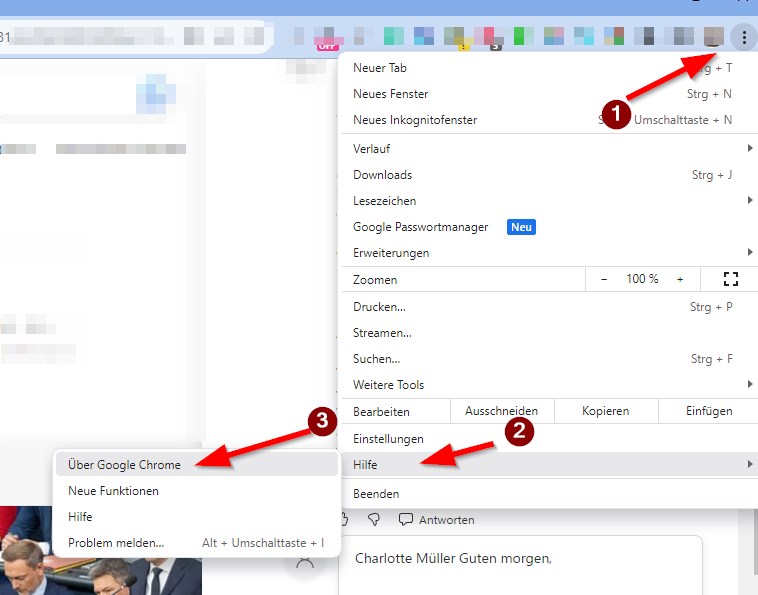Increase zoom with the plus button

(680, 279)
